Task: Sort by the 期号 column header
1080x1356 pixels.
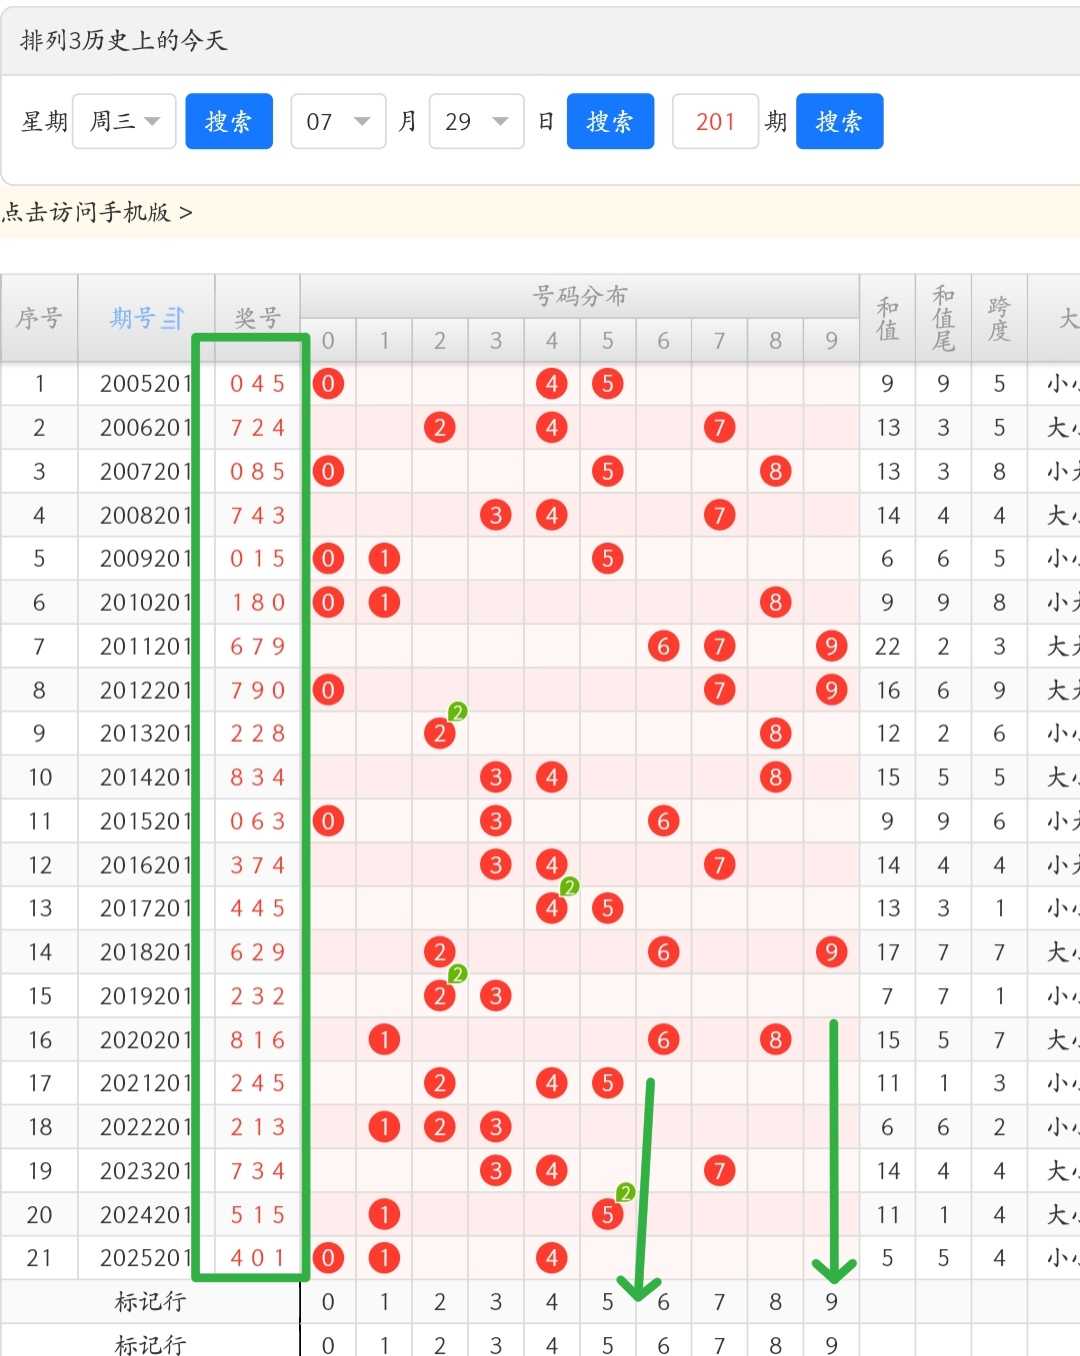Action: pyautogui.click(x=146, y=318)
